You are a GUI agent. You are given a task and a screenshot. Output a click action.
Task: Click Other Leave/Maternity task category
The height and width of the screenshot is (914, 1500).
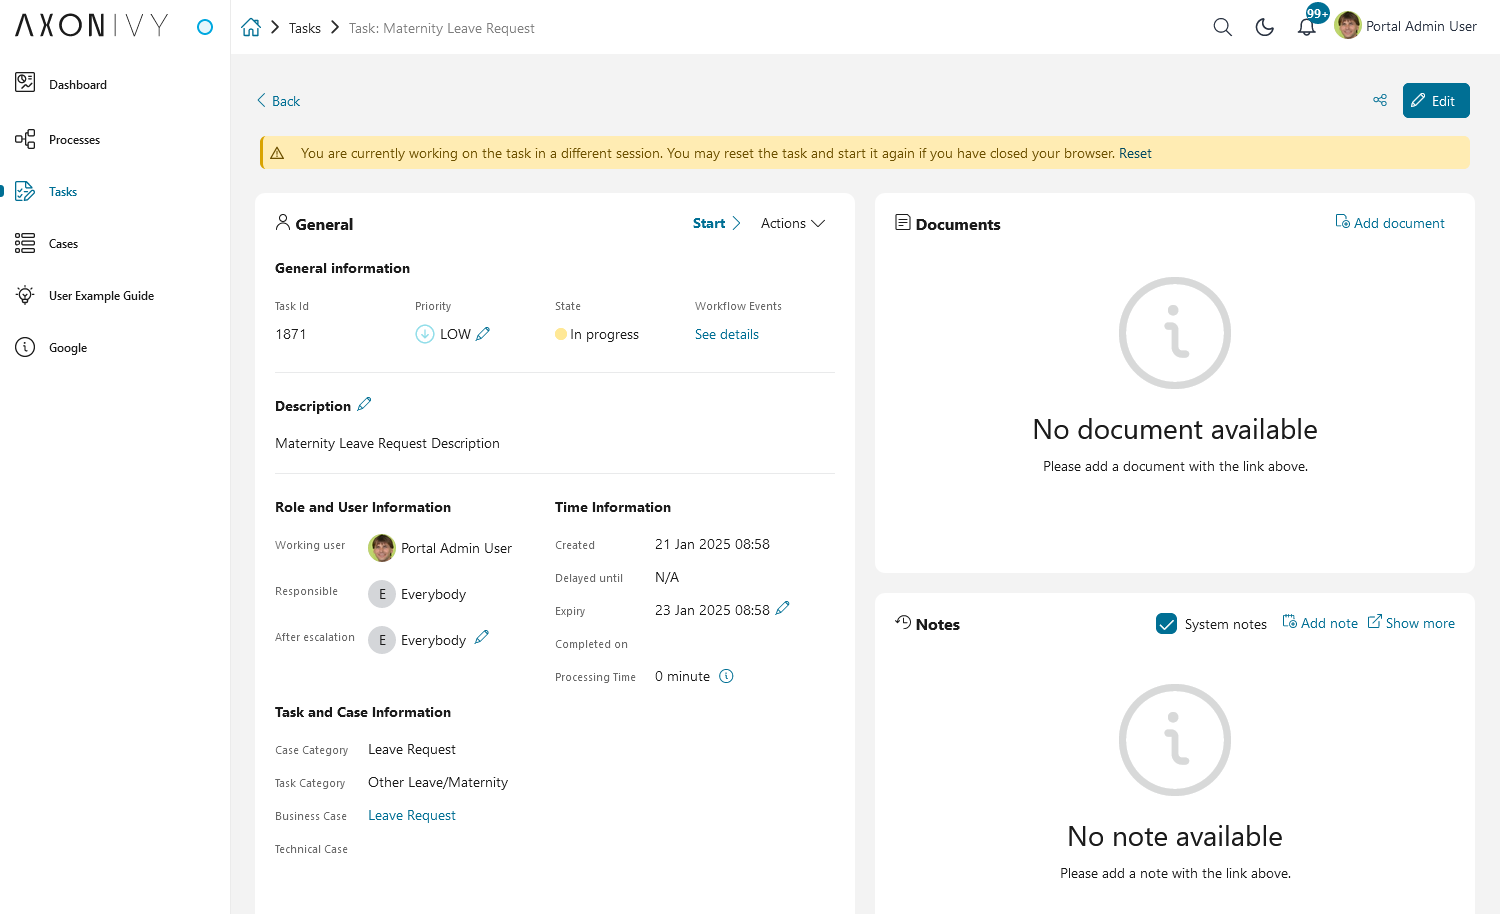tap(438, 782)
